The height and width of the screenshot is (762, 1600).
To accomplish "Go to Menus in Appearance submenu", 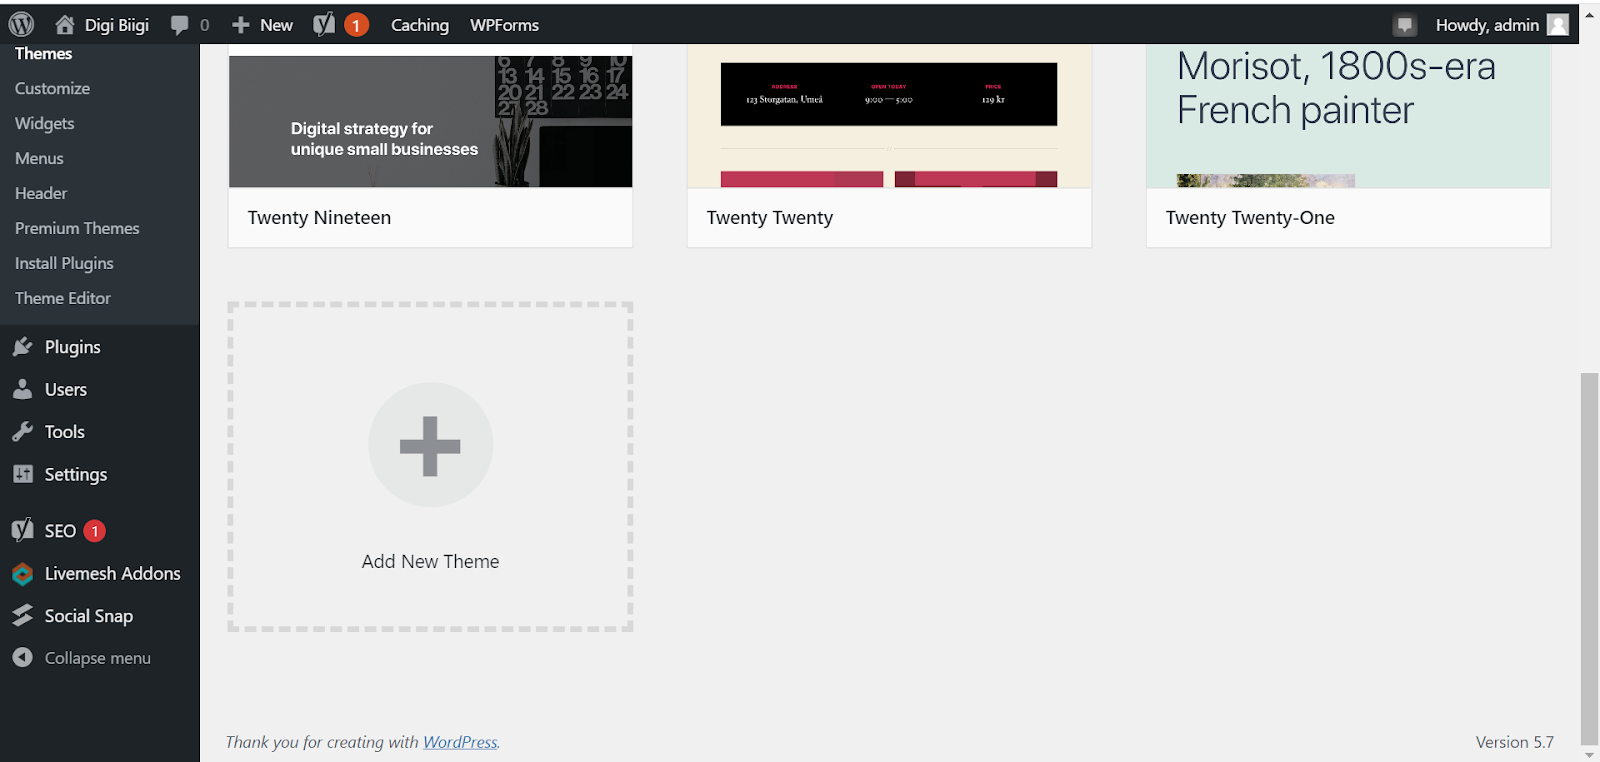I will (39, 158).
